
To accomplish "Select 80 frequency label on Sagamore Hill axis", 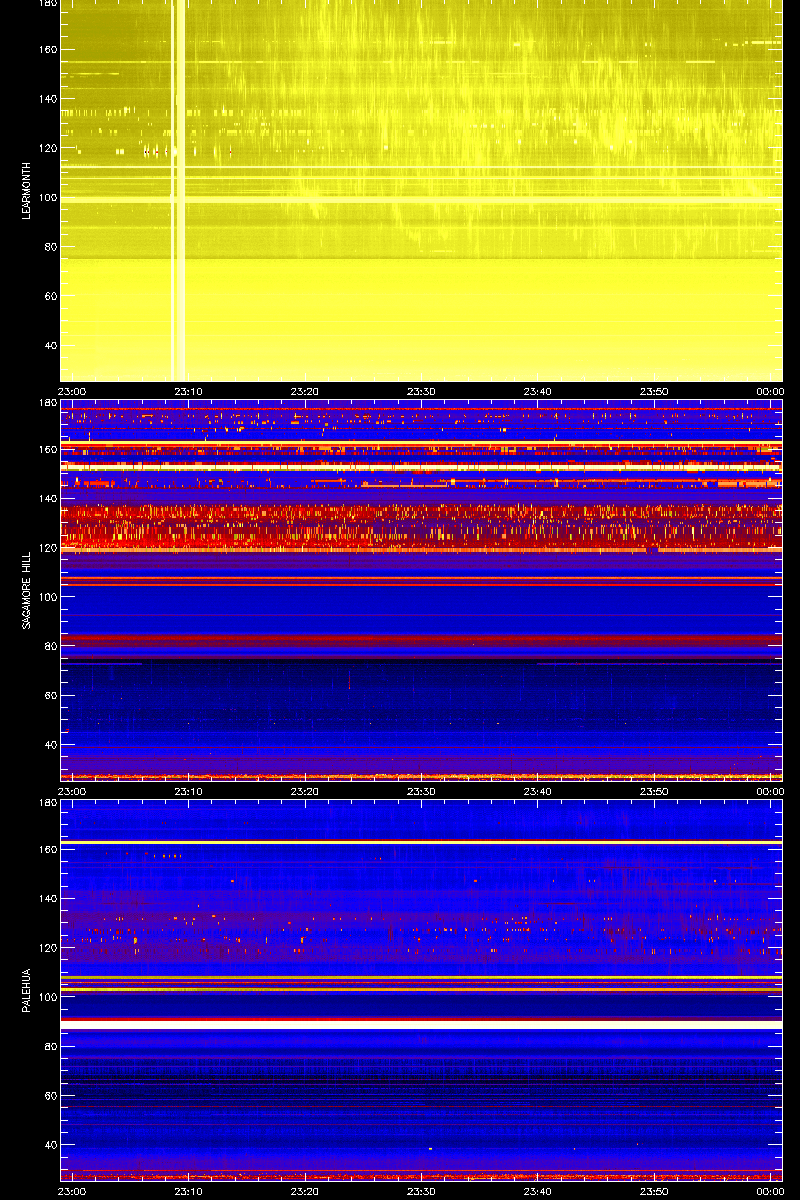I will [x=50, y=647].
